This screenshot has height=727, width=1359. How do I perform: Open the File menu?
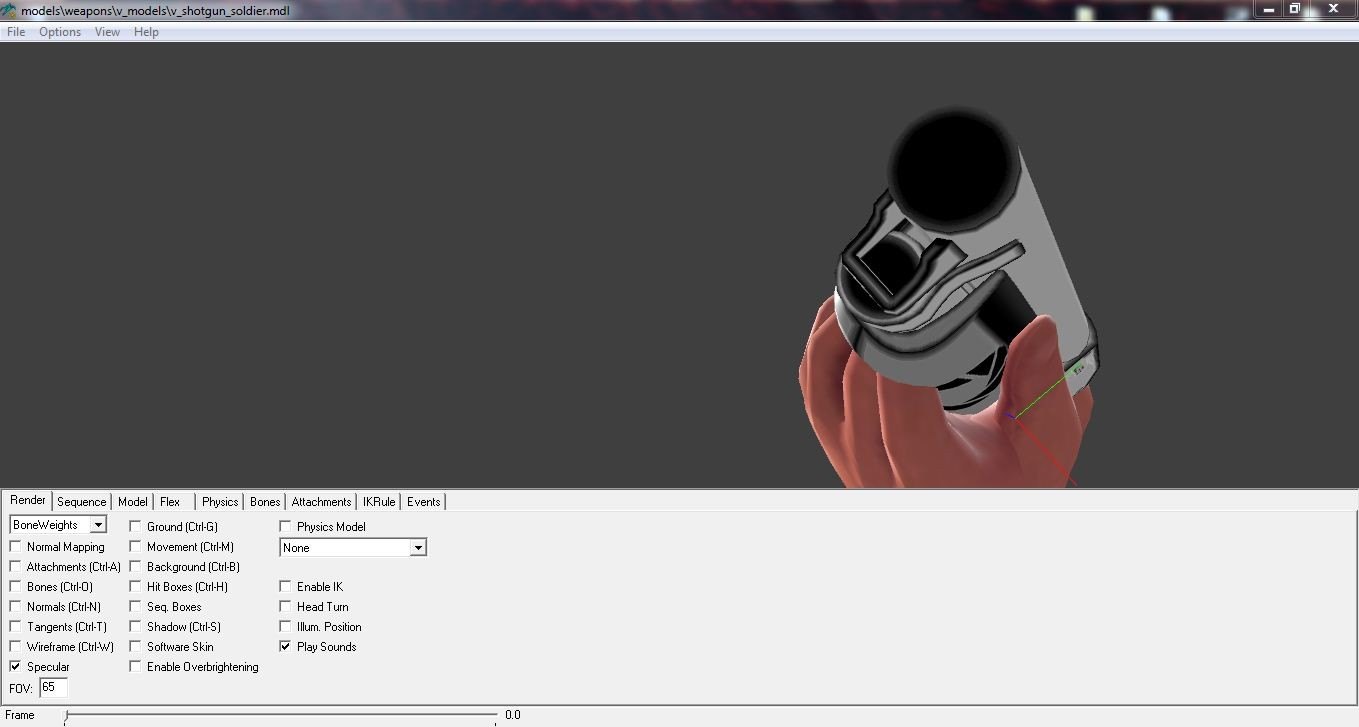(16, 32)
